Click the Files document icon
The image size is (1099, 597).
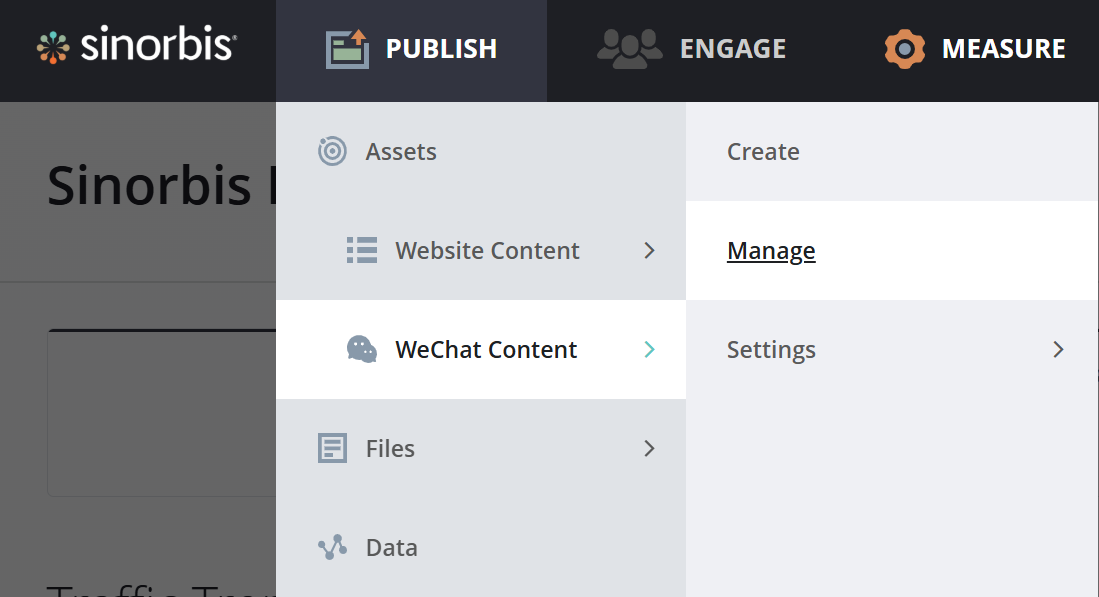coord(332,448)
